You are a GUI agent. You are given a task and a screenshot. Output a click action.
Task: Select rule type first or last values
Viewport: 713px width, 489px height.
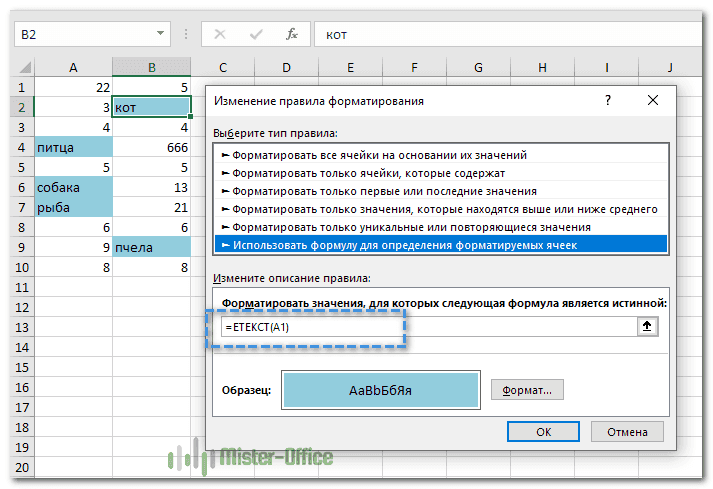point(441,191)
